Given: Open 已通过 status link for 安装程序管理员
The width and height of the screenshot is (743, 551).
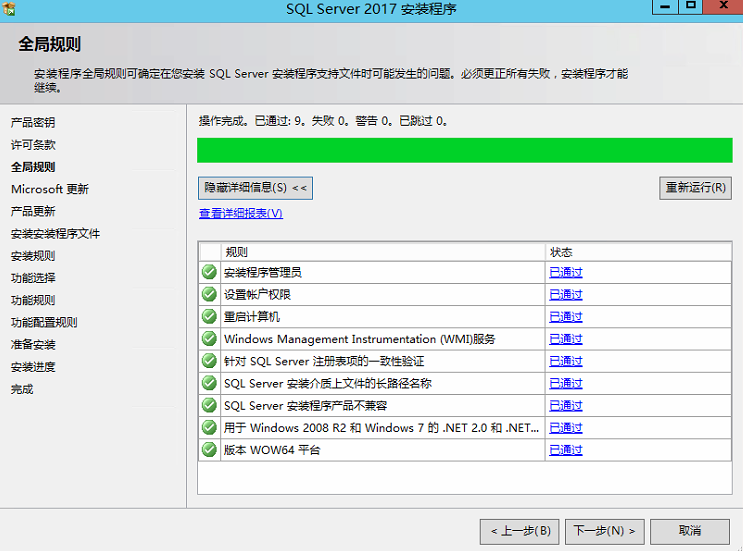Looking at the screenshot, I should [566, 272].
